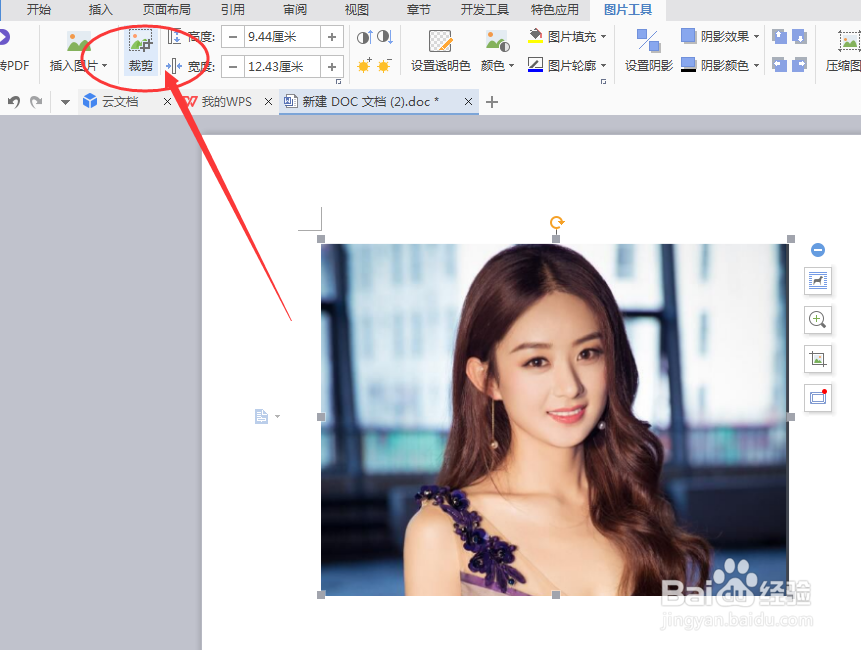Increase picture brightness sun icon

pyautogui.click(x=364, y=66)
